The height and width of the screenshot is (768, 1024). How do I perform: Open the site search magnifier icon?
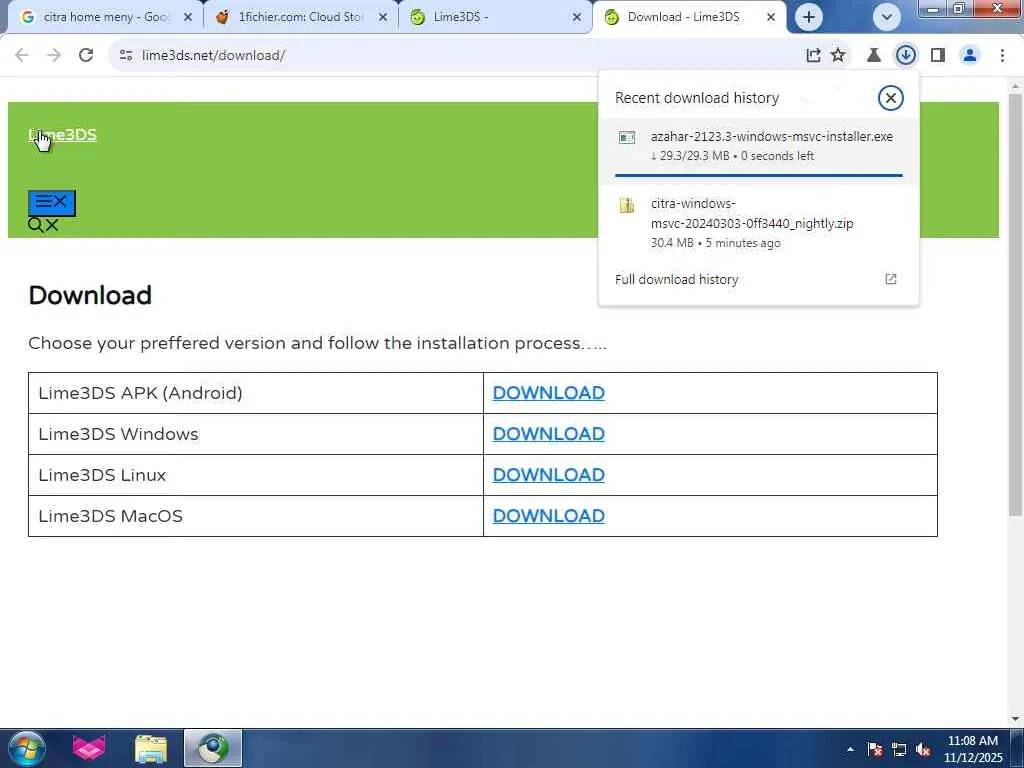(36, 225)
